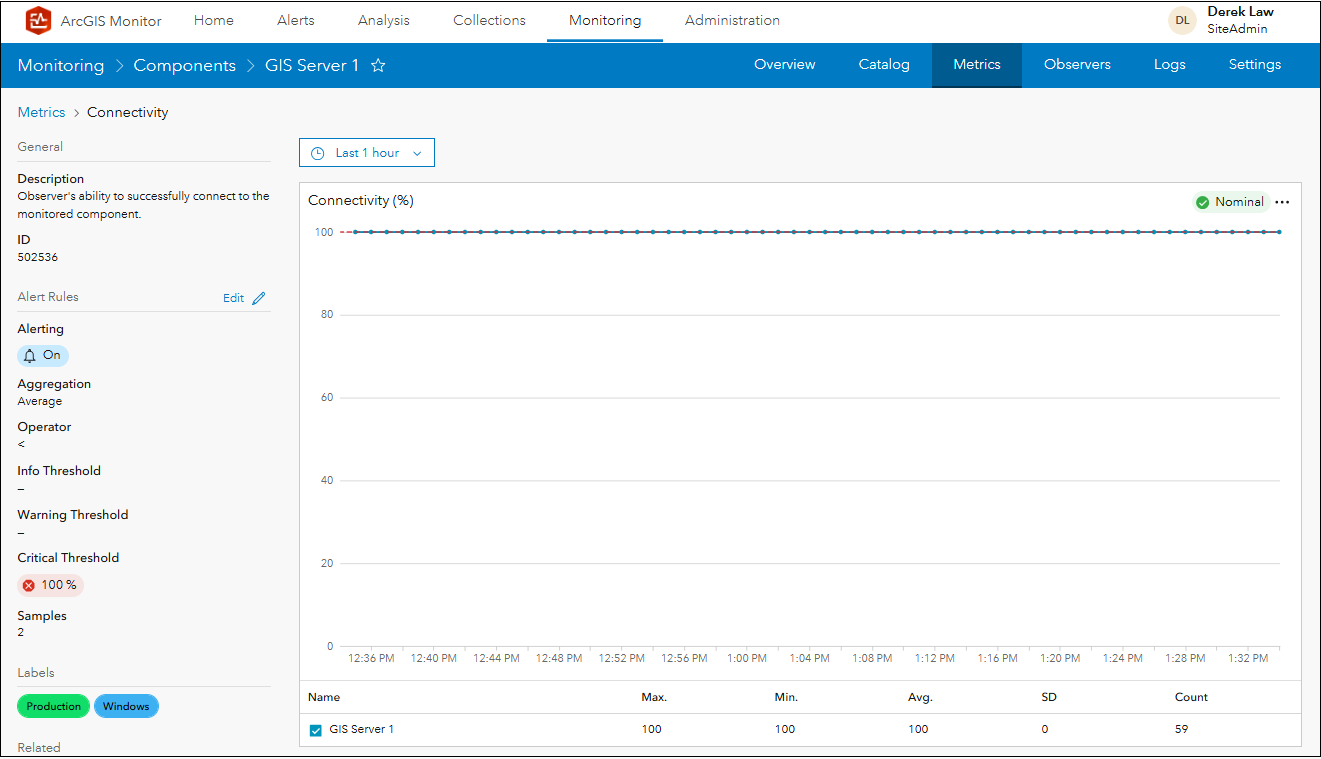Image resolution: width=1321 pixels, height=759 pixels.
Task: Click the Edit alert rules link
Action: pyautogui.click(x=233, y=298)
